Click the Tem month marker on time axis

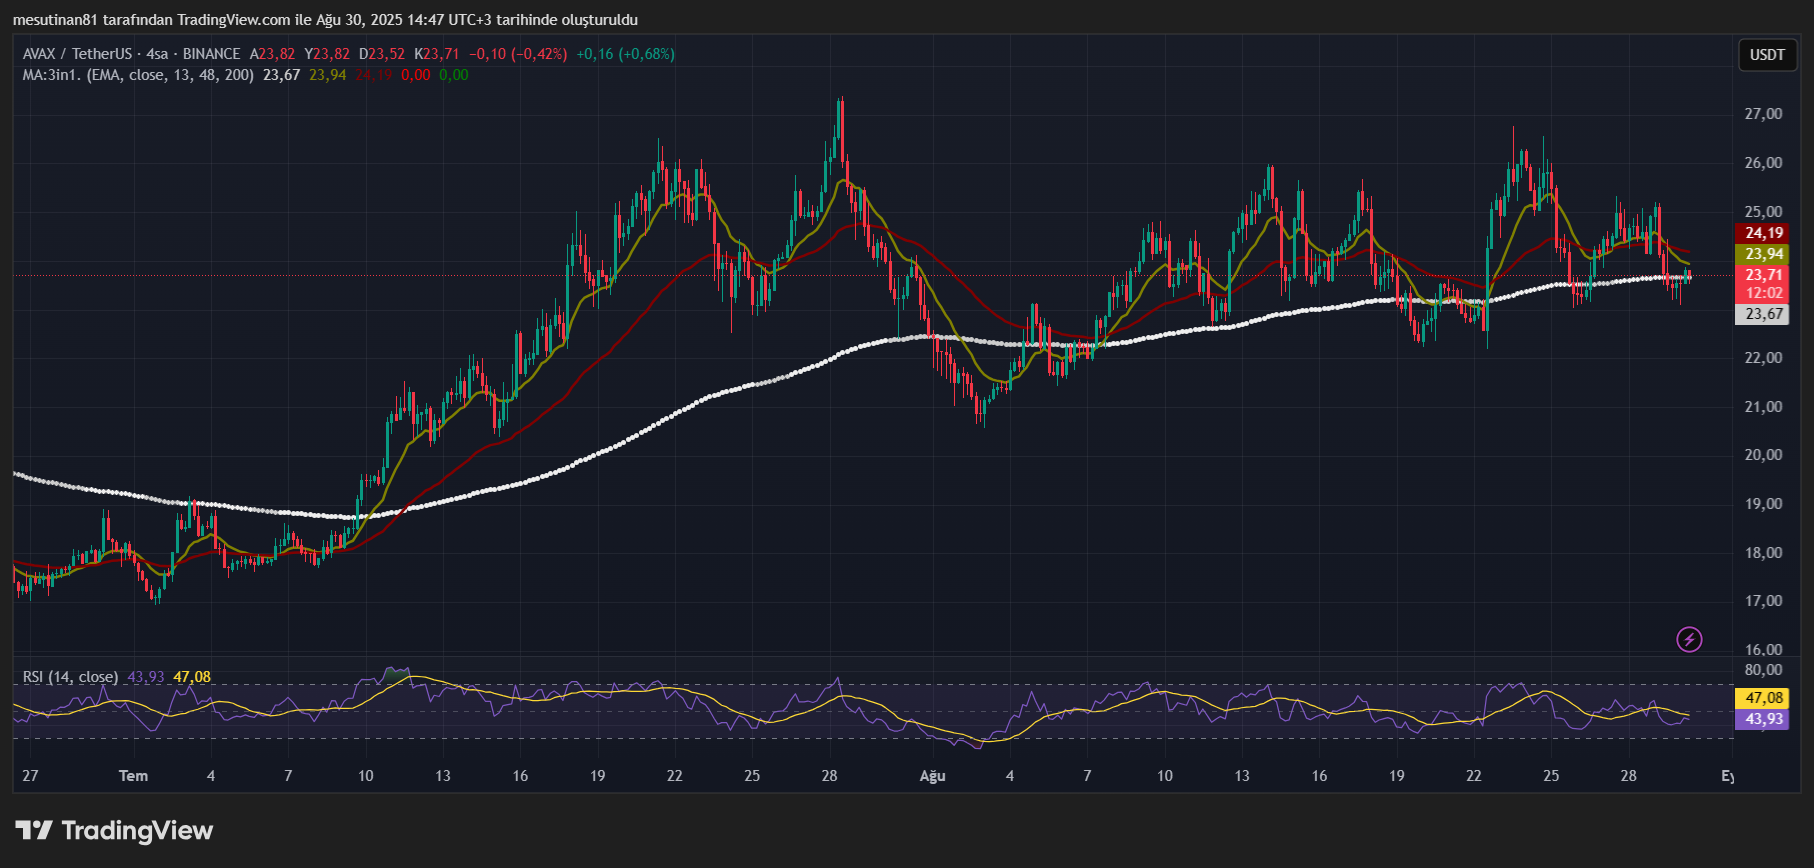pos(133,776)
